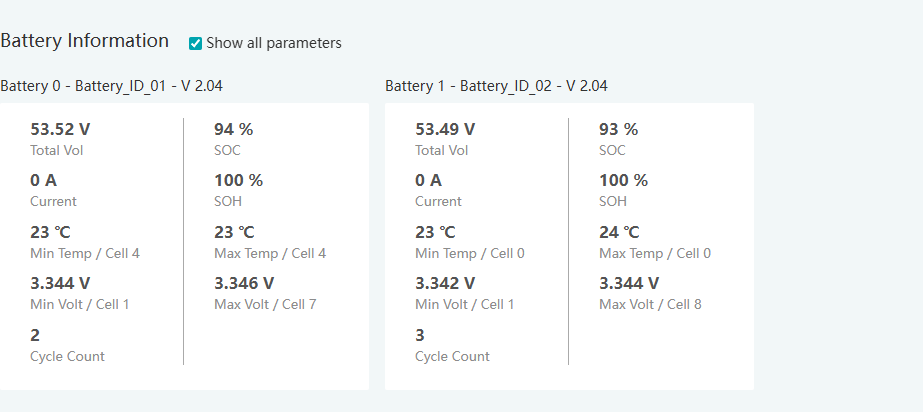Click Battery 1 Cycle Count value 3
The height and width of the screenshot is (412, 923).
(420, 336)
